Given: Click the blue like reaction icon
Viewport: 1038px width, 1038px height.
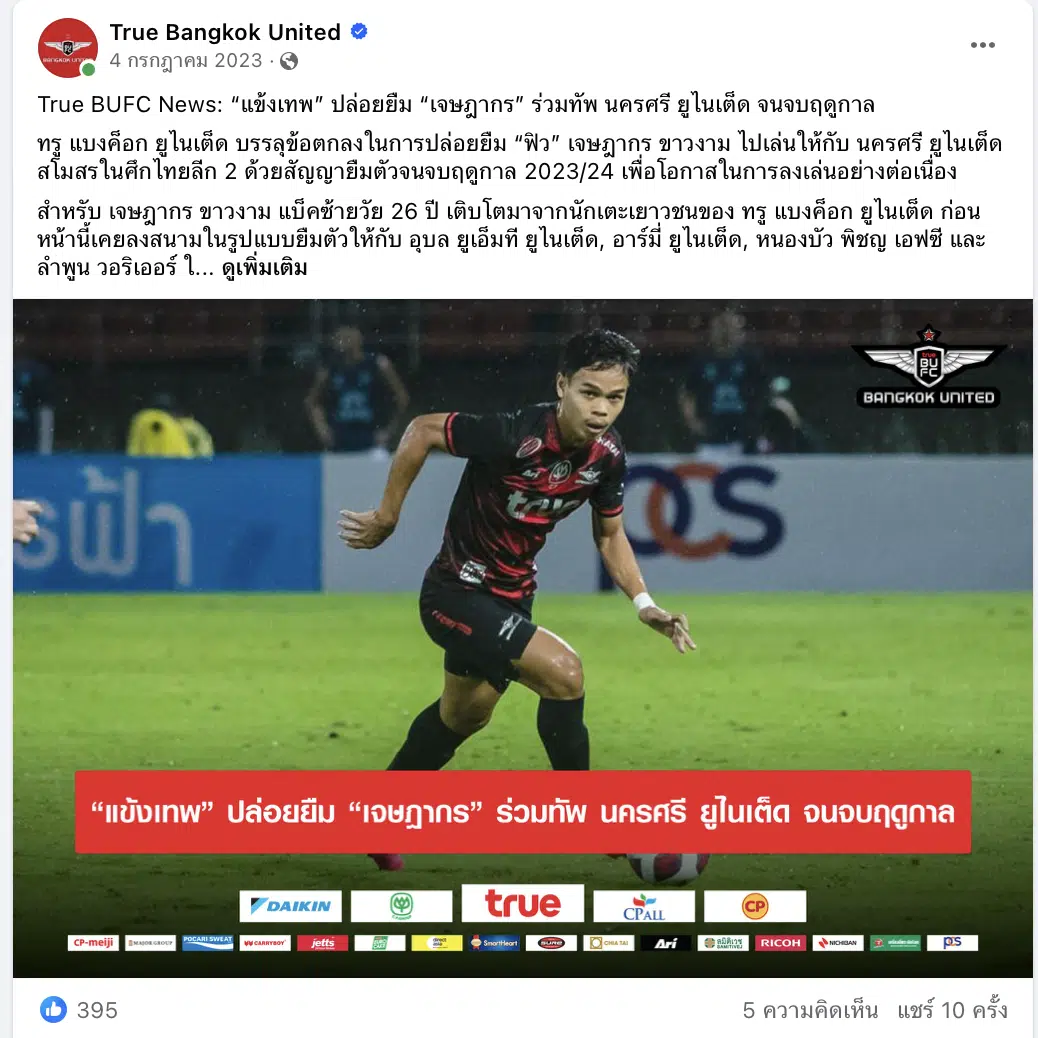Looking at the screenshot, I should tap(54, 1010).
